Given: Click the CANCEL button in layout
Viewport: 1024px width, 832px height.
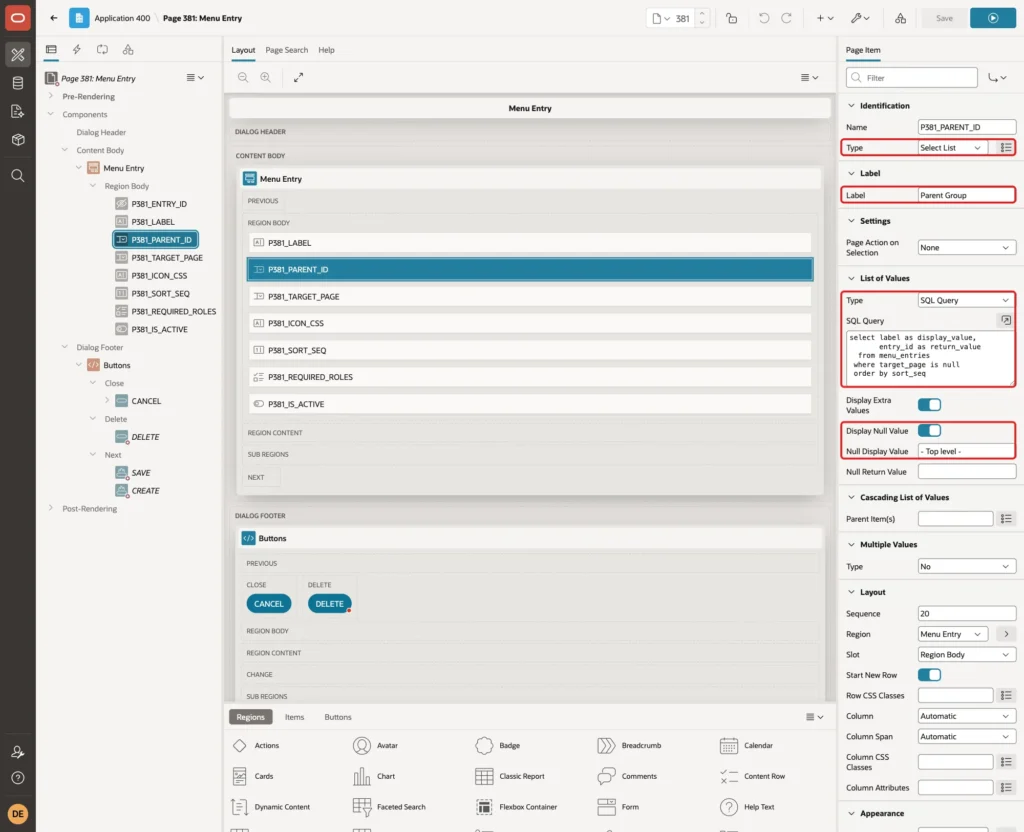Looking at the screenshot, I should [268, 604].
